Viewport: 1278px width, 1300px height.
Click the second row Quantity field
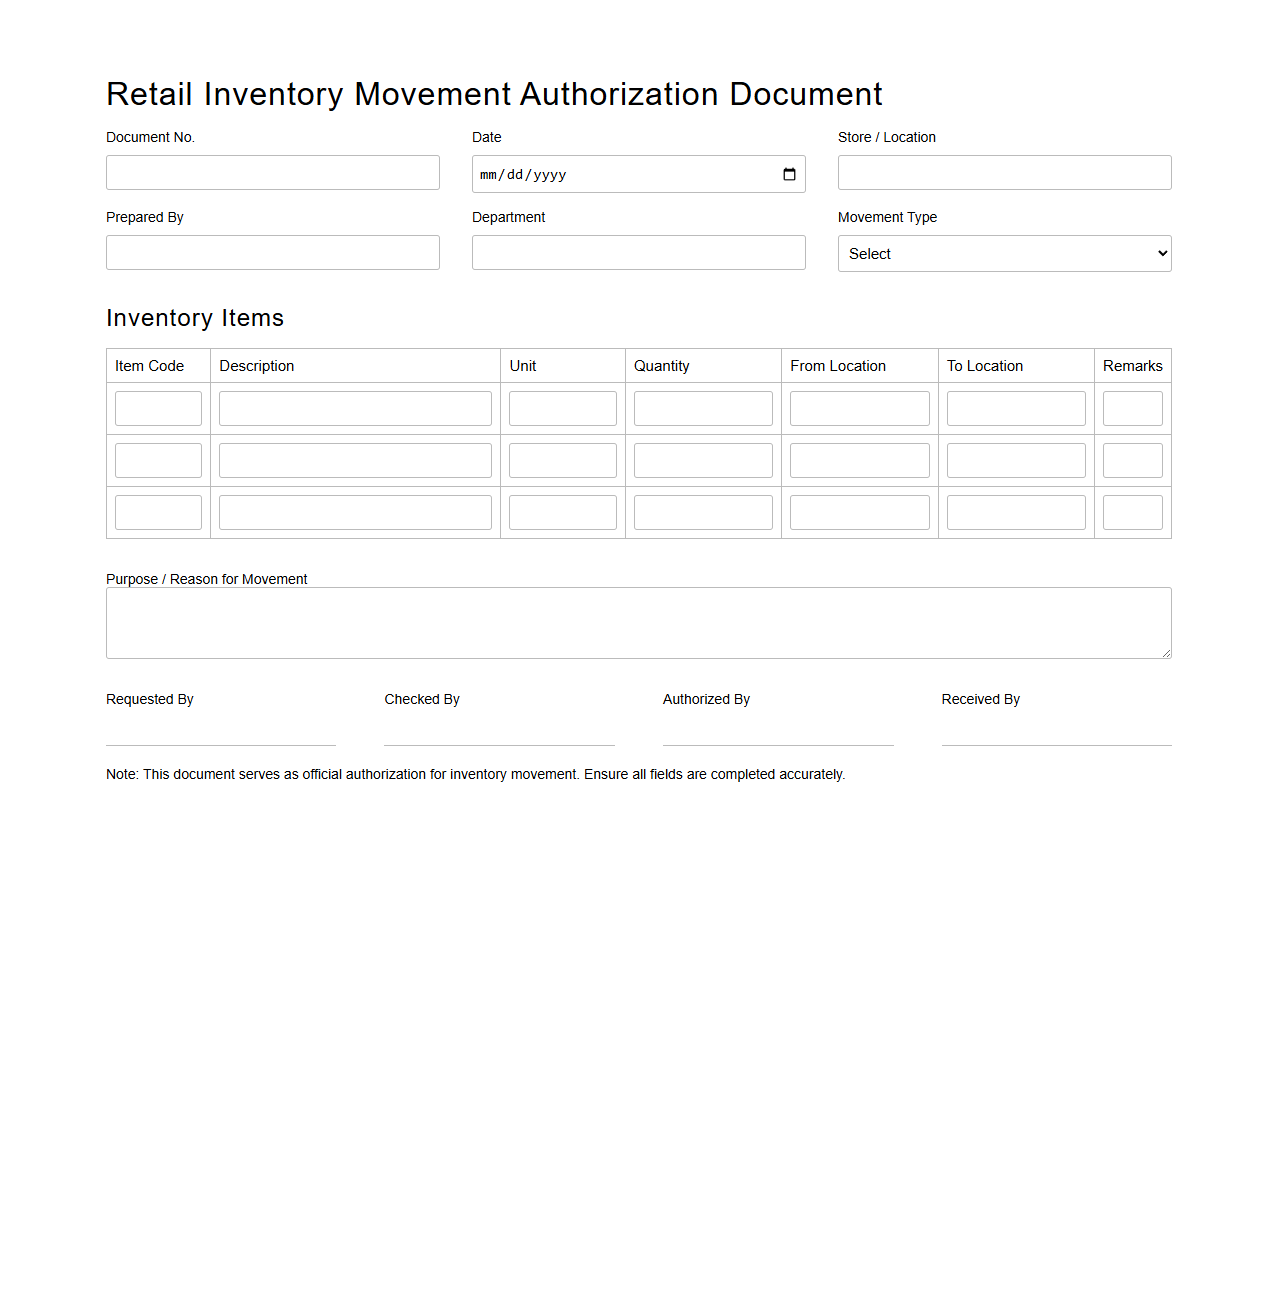tap(703, 460)
